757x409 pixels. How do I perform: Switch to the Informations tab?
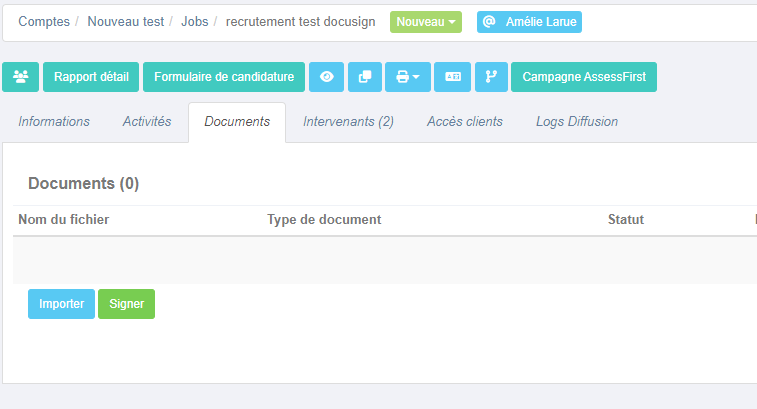click(54, 121)
